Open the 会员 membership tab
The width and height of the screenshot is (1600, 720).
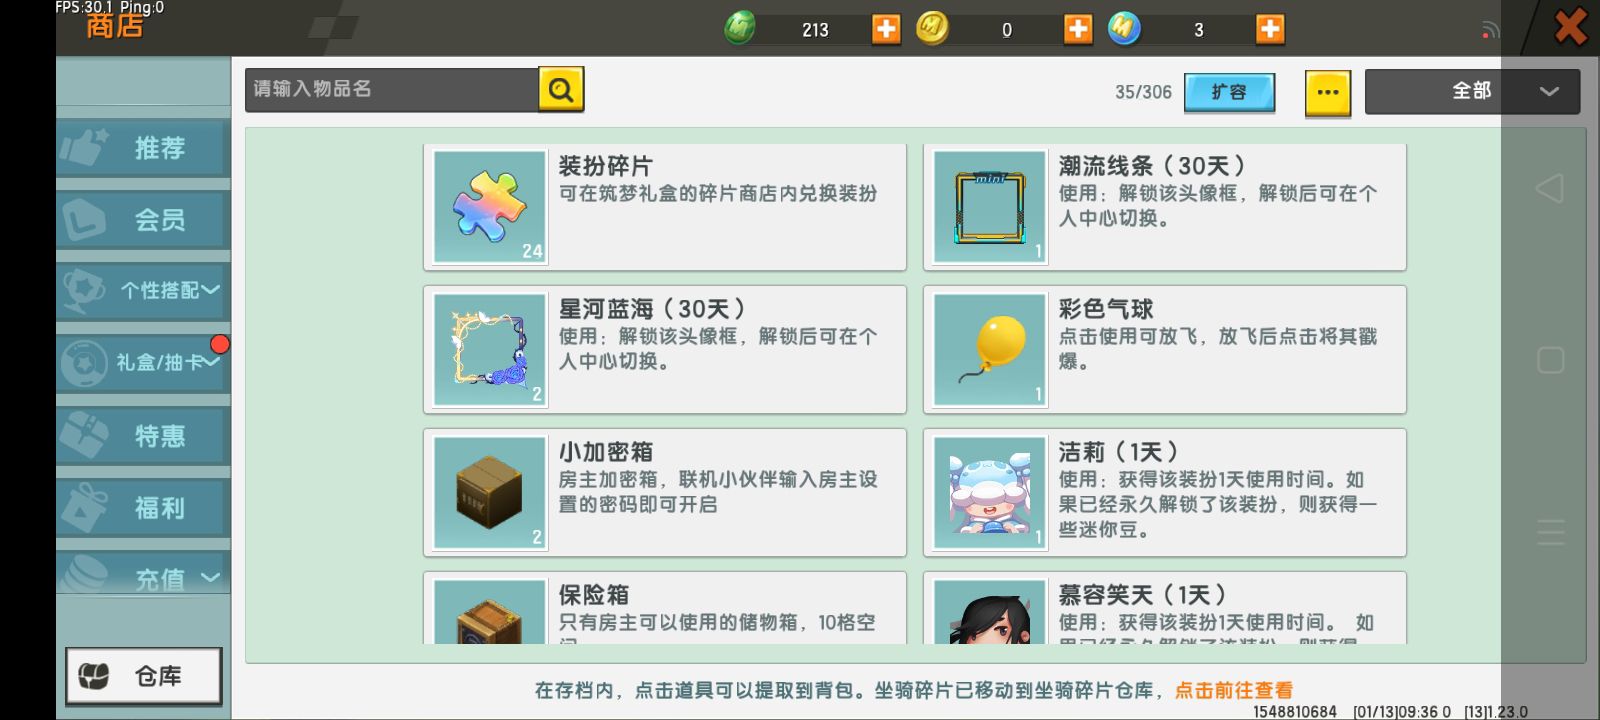(x=143, y=220)
